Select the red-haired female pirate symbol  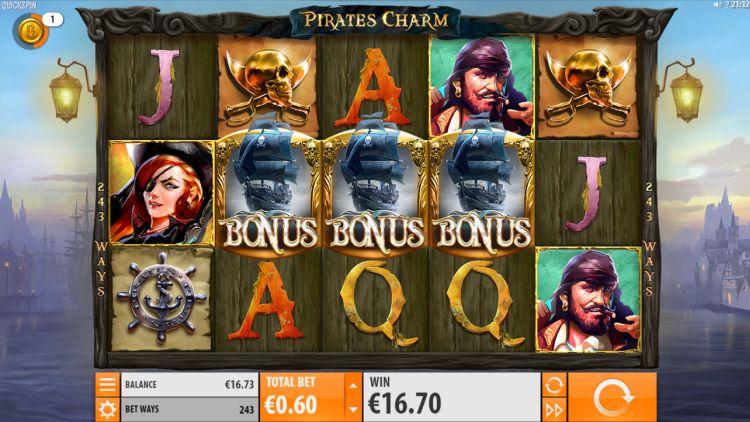pyautogui.click(x=162, y=193)
